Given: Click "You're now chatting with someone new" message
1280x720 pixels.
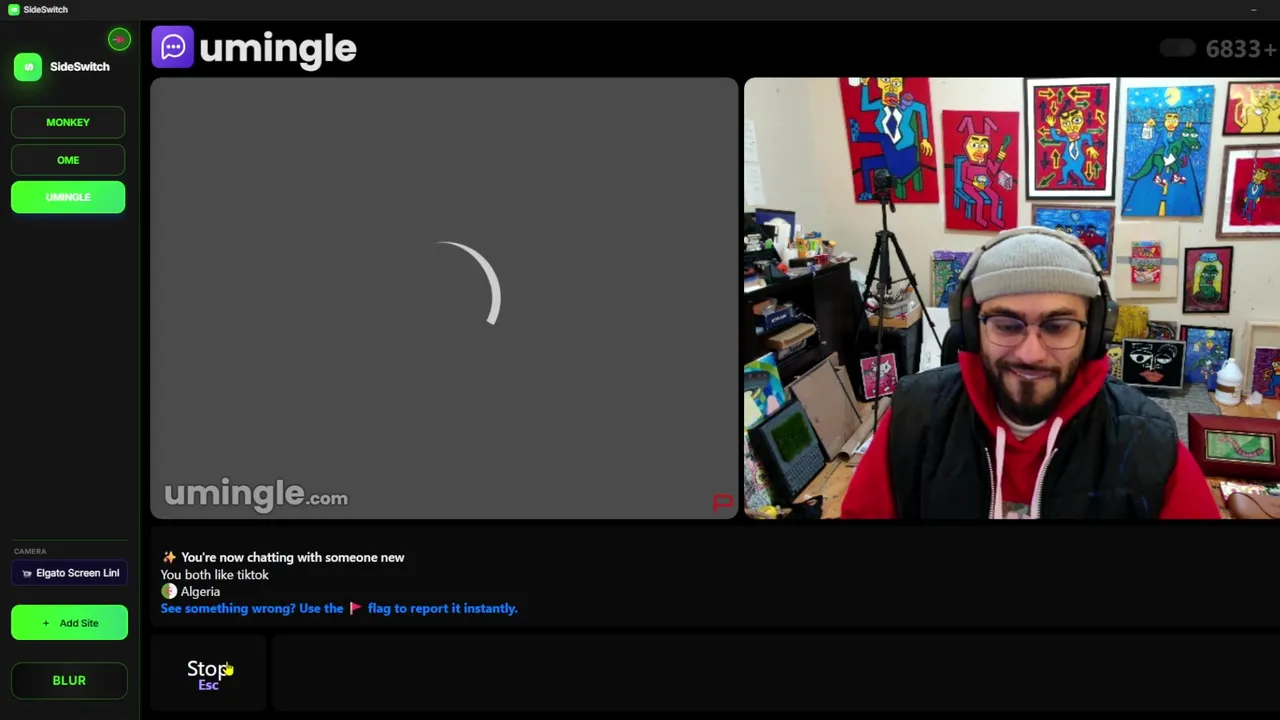Looking at the screenshot, I should (292, 557).
